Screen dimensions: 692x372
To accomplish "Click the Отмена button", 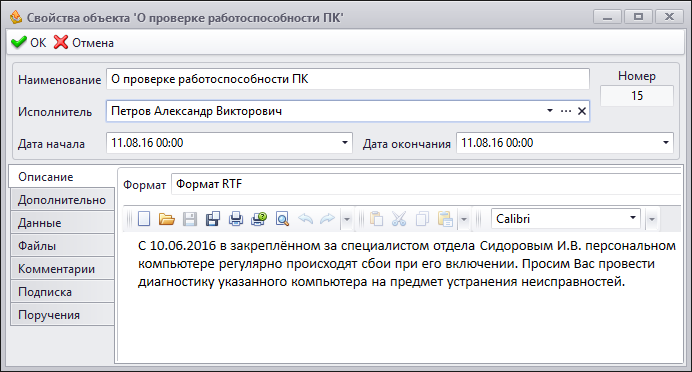I will 84,43.
